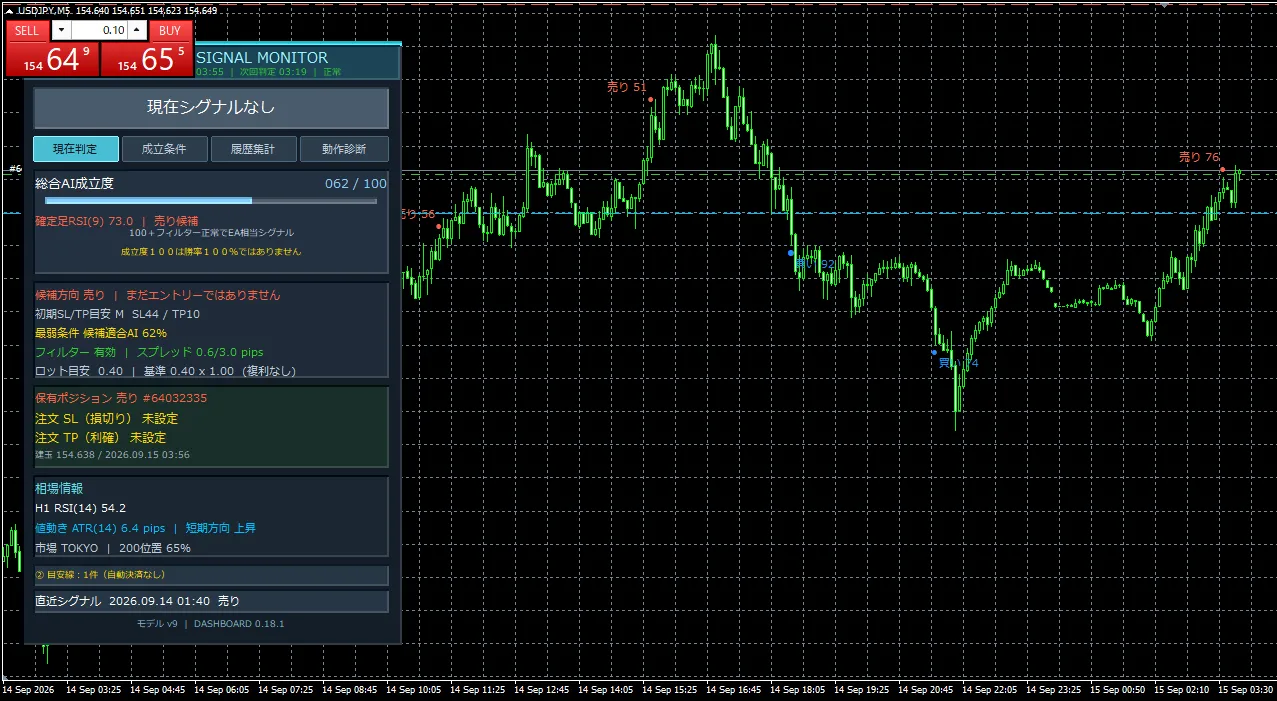This screenshot has width=1277, height=701.
Task: Open the 動作診断 tab
Action: [x=344, y=149]
